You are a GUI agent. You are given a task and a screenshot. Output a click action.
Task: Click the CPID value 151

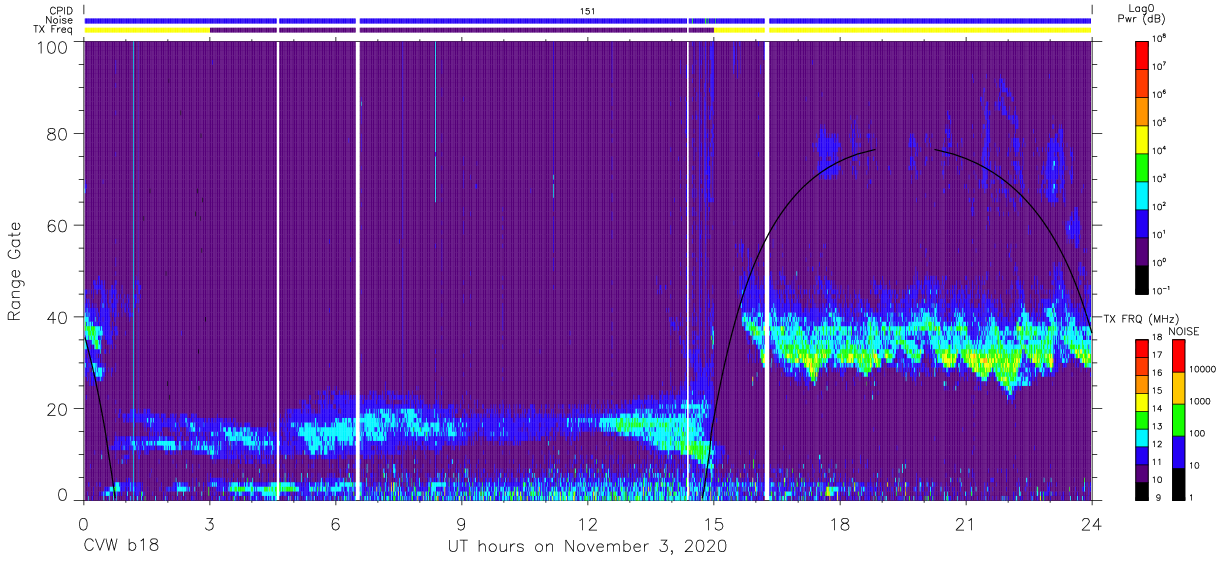[588, 10]
